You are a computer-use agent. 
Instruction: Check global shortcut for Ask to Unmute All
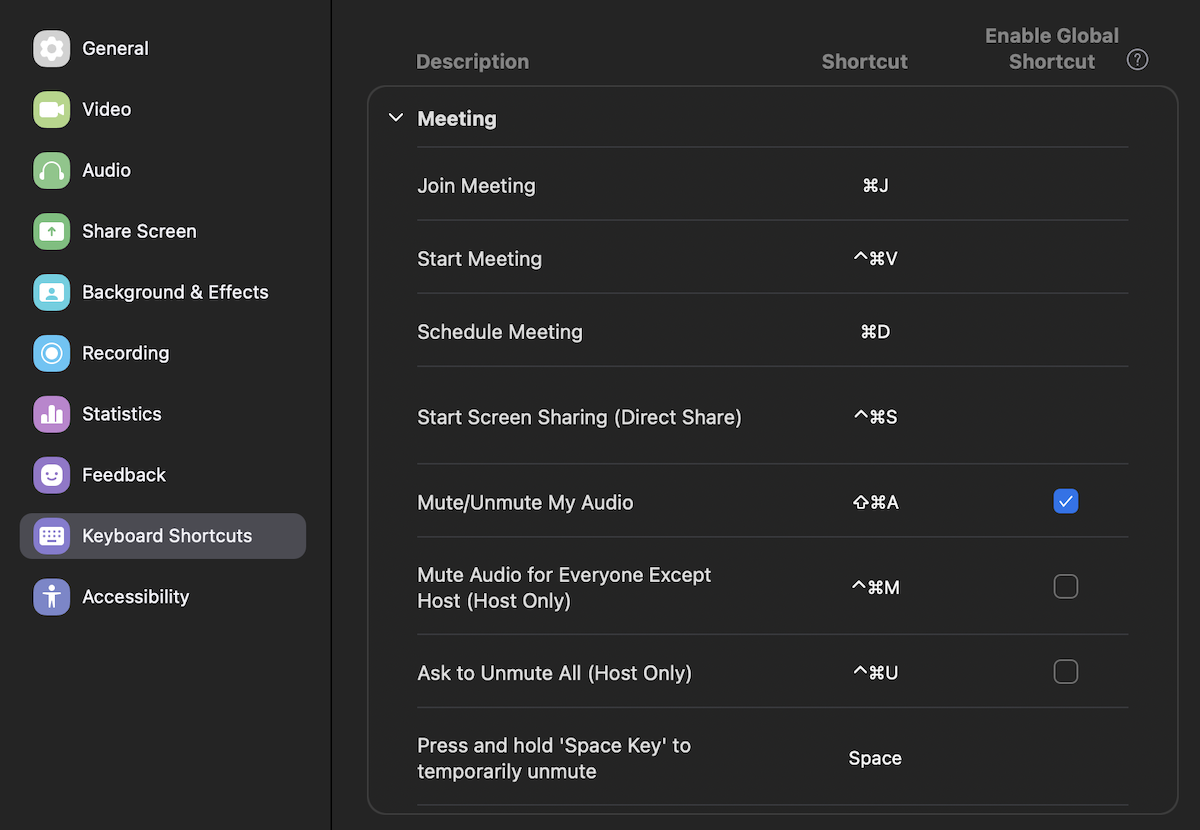point(1066,672)
